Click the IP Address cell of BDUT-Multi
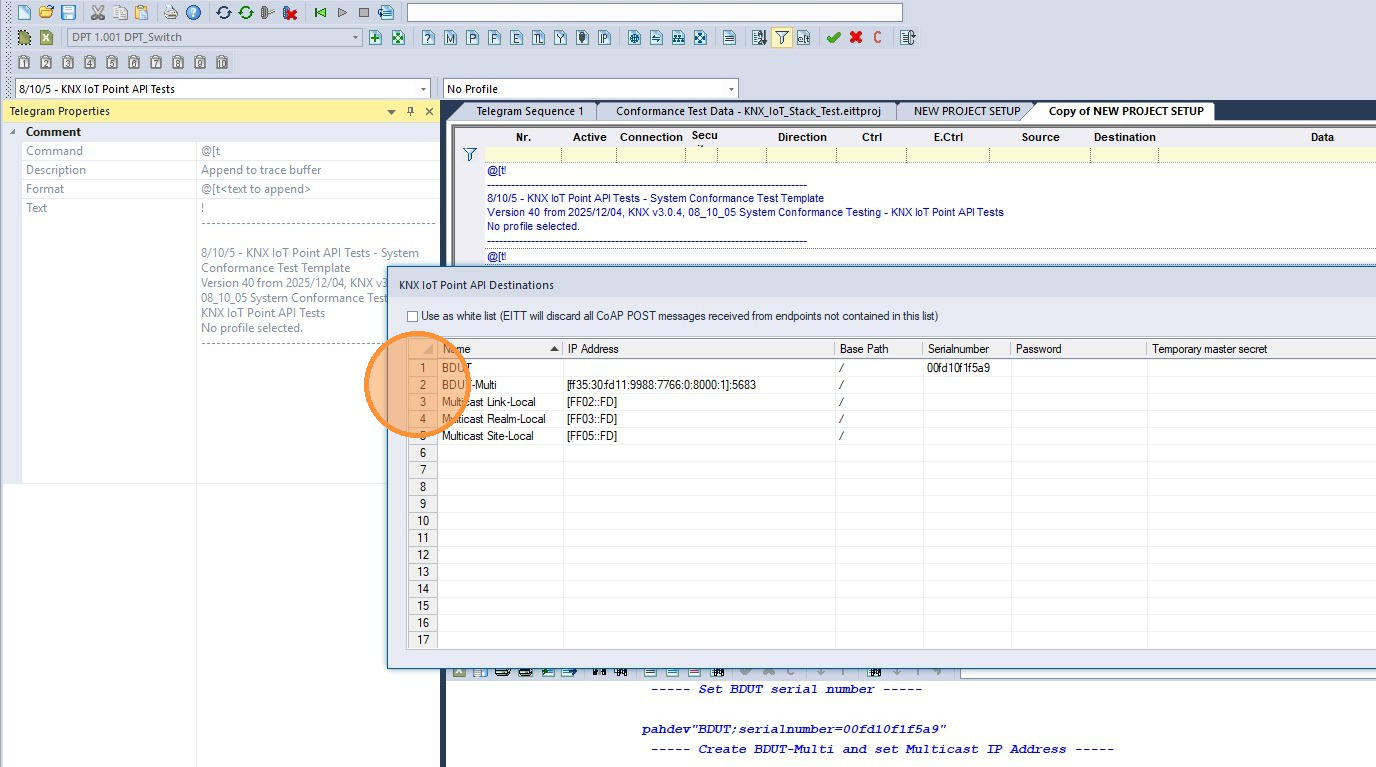Image resolution: width=1376 pixels, height=767 pixels. tap(699, 385)
